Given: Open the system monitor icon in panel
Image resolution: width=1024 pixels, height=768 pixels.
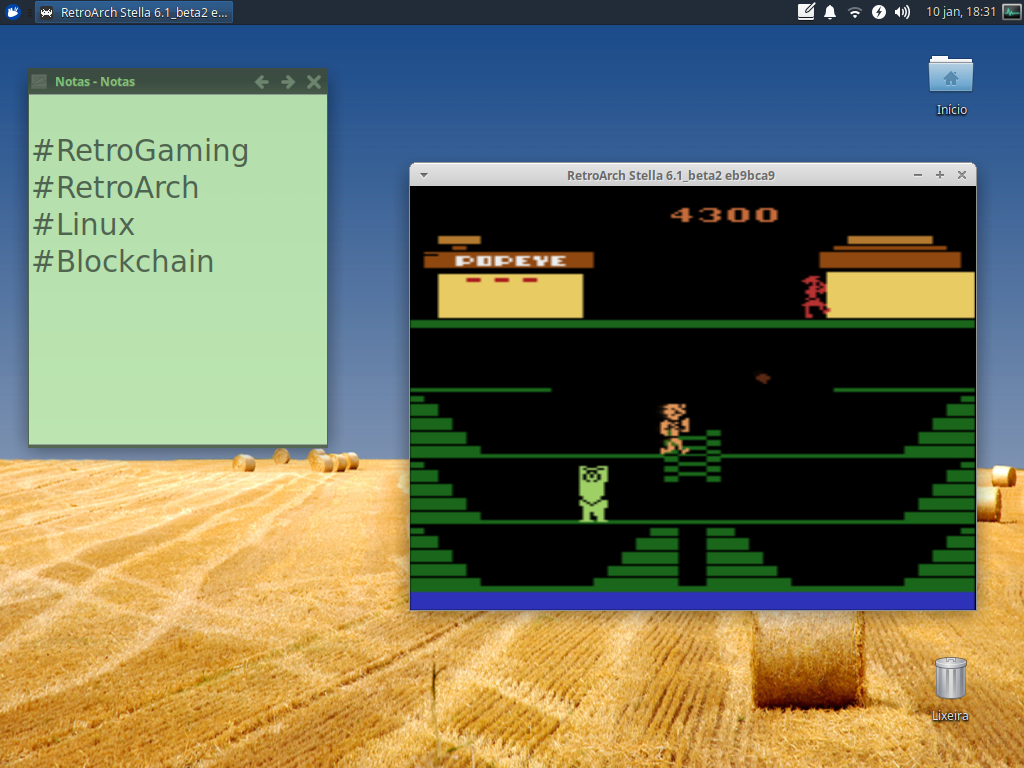Looking at the screenshot, I should (1011, 12).
